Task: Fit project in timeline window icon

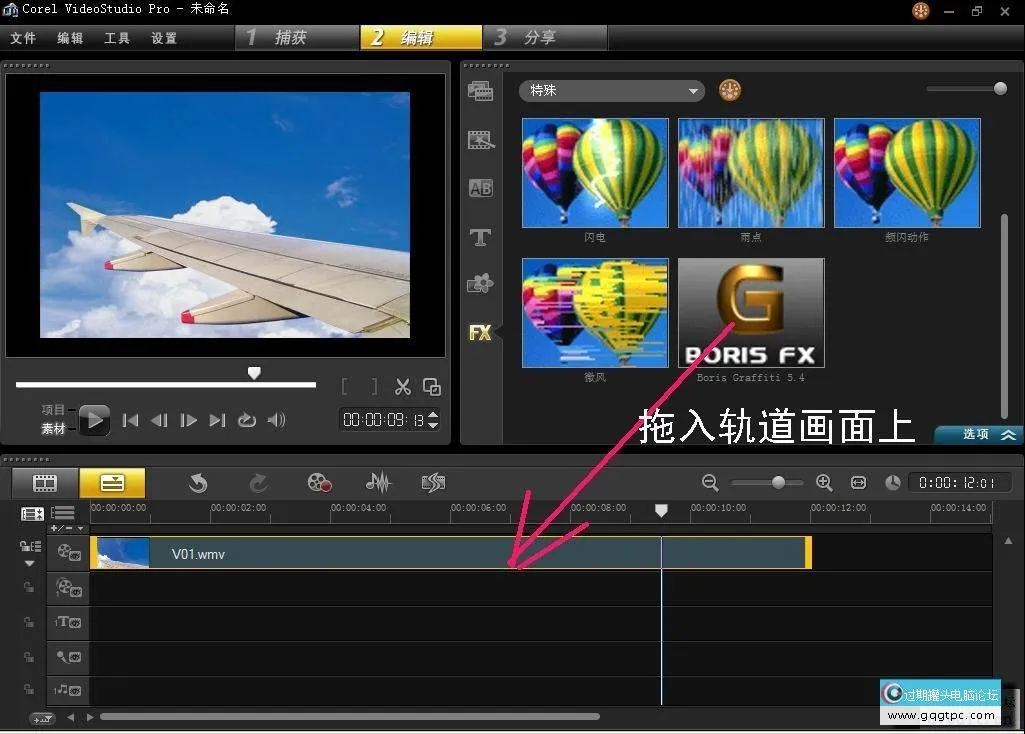Action: tap(858, 483)
